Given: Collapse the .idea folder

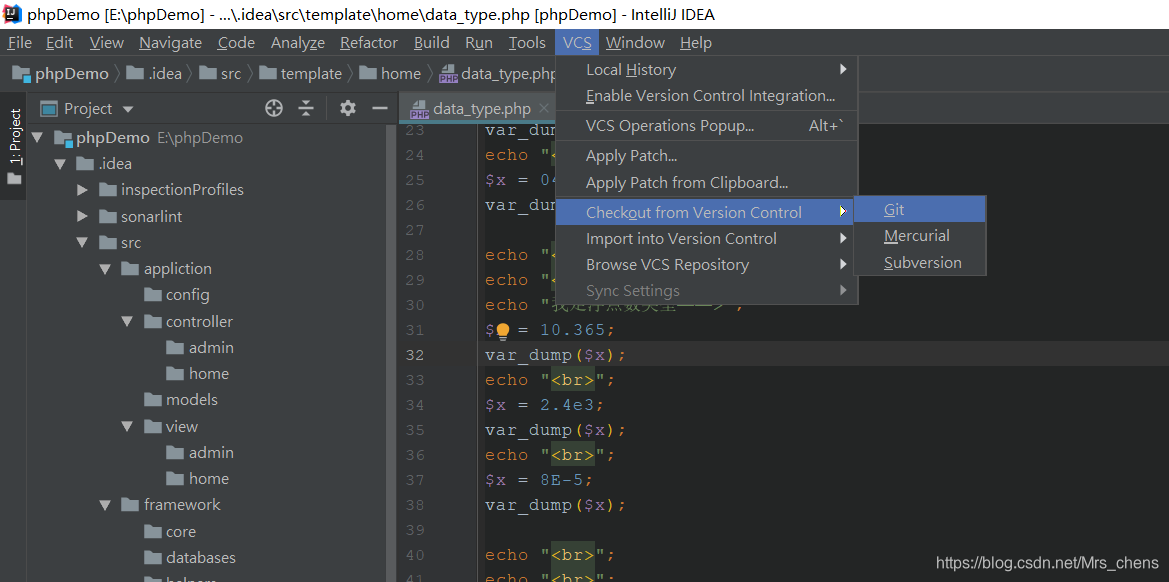Looking at the screenshot, I should click(60, 164).
